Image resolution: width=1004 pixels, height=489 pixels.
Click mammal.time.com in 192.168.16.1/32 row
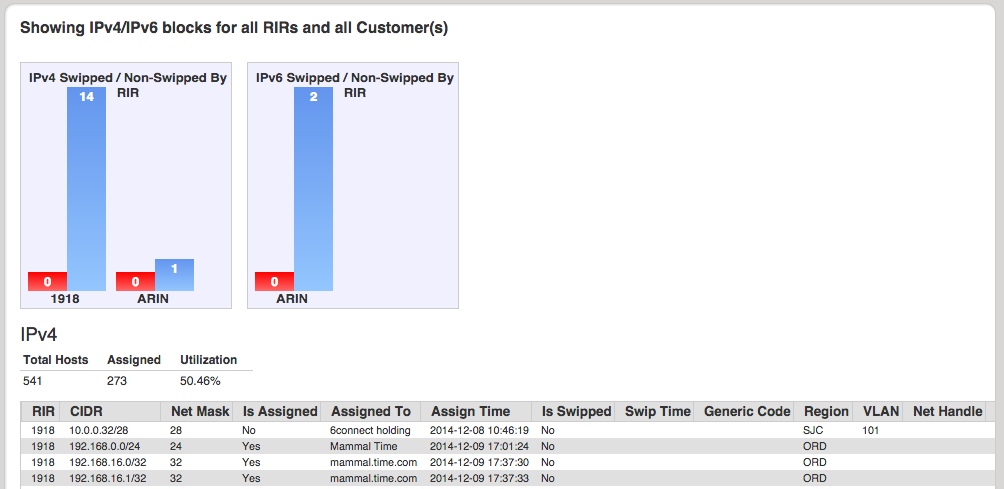click(x=373, y=478)
